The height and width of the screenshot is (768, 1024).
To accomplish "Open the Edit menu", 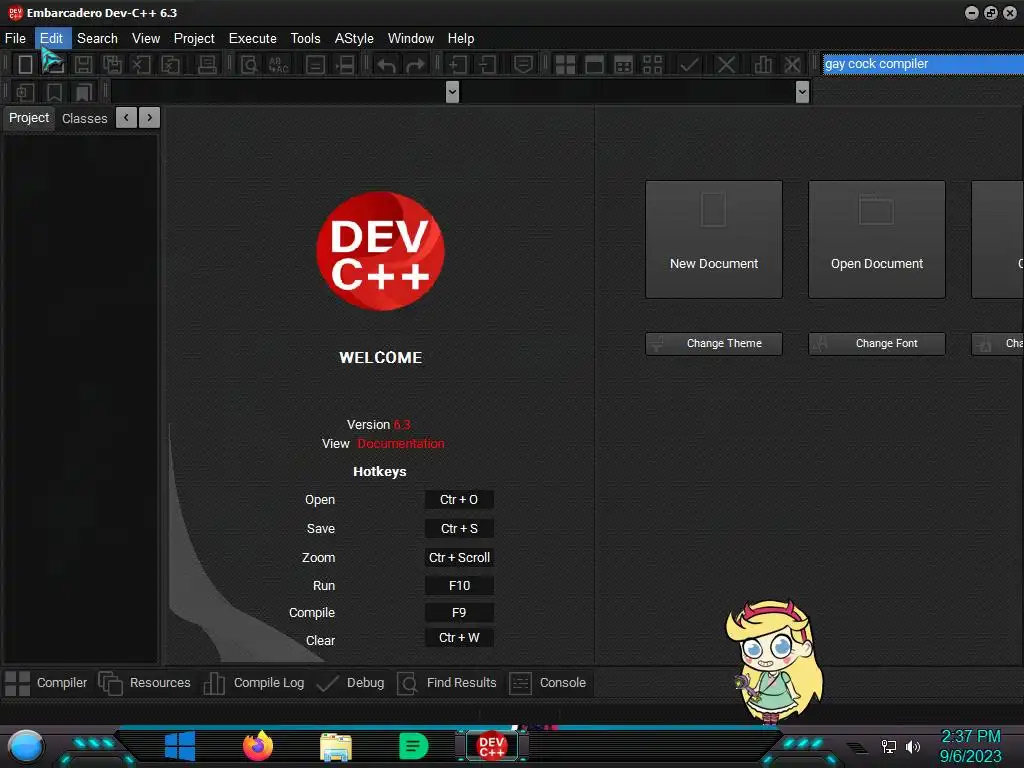I will [x=52, y=39].
